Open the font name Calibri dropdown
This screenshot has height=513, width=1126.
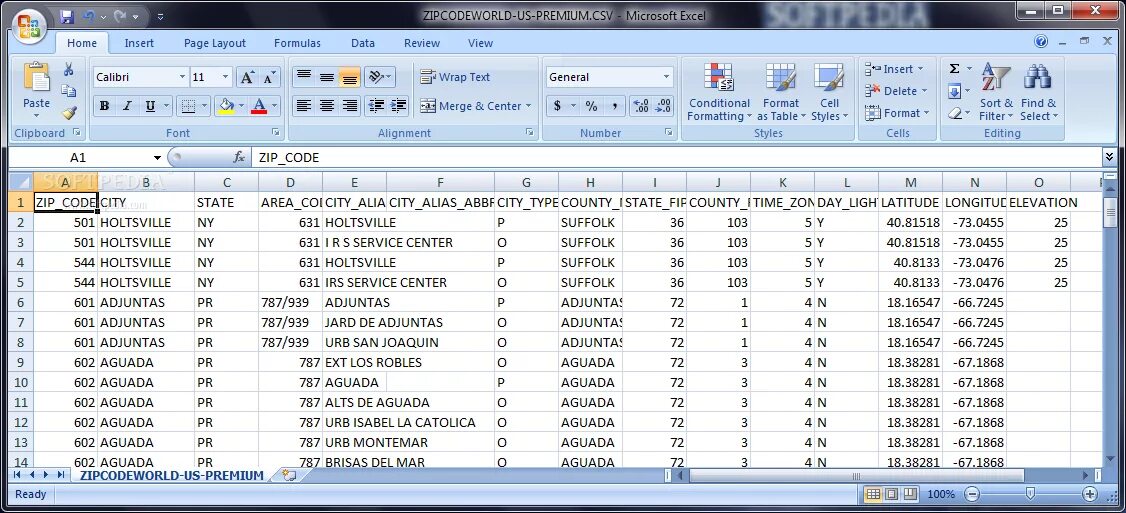coord(182,77)
